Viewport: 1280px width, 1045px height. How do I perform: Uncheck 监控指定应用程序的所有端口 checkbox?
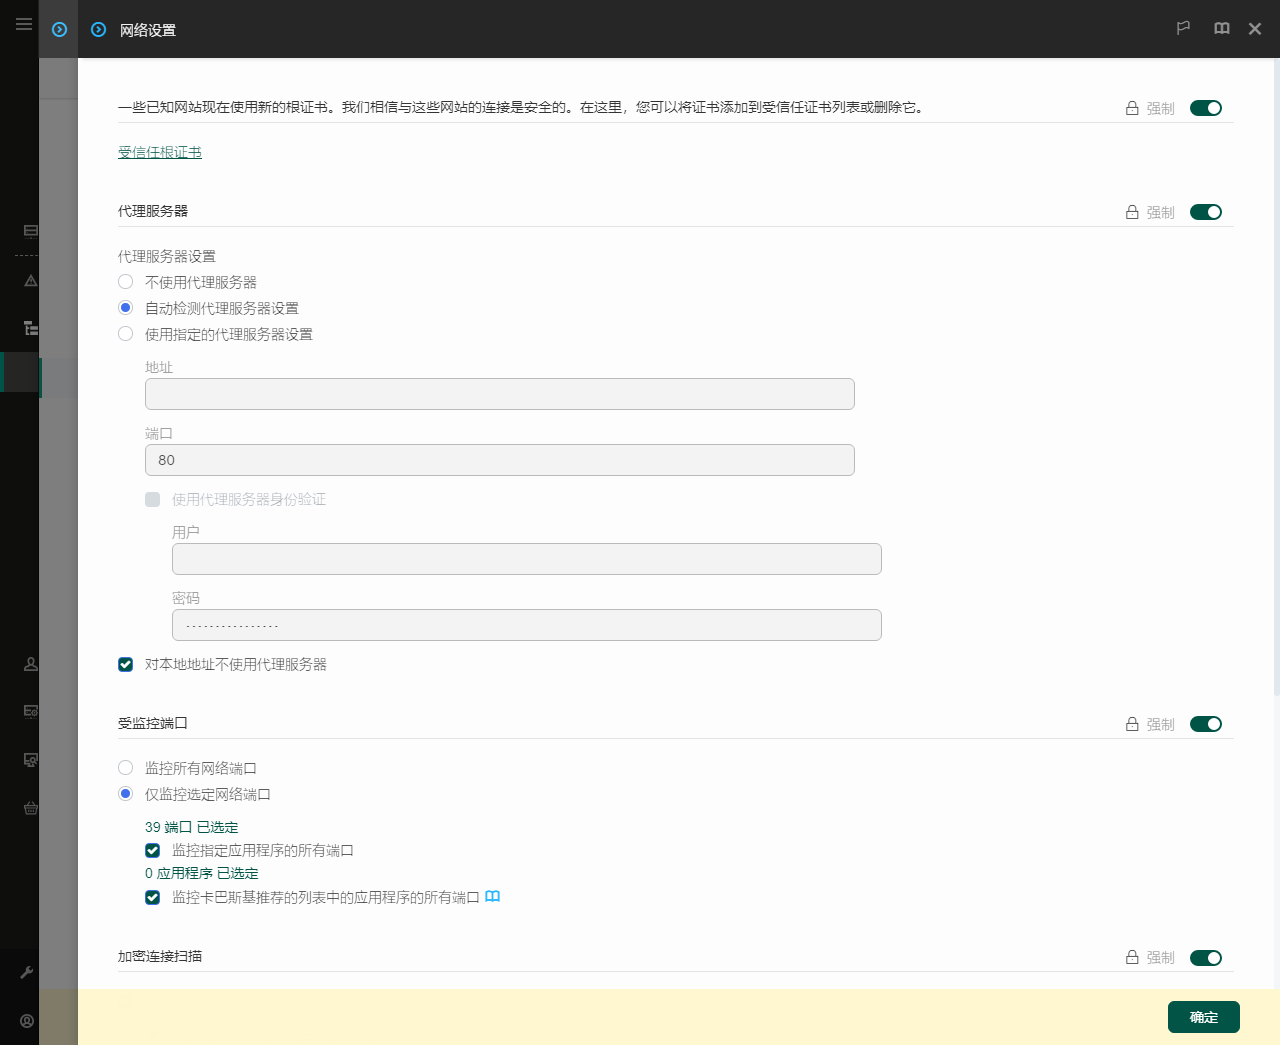tap(152, 850)
